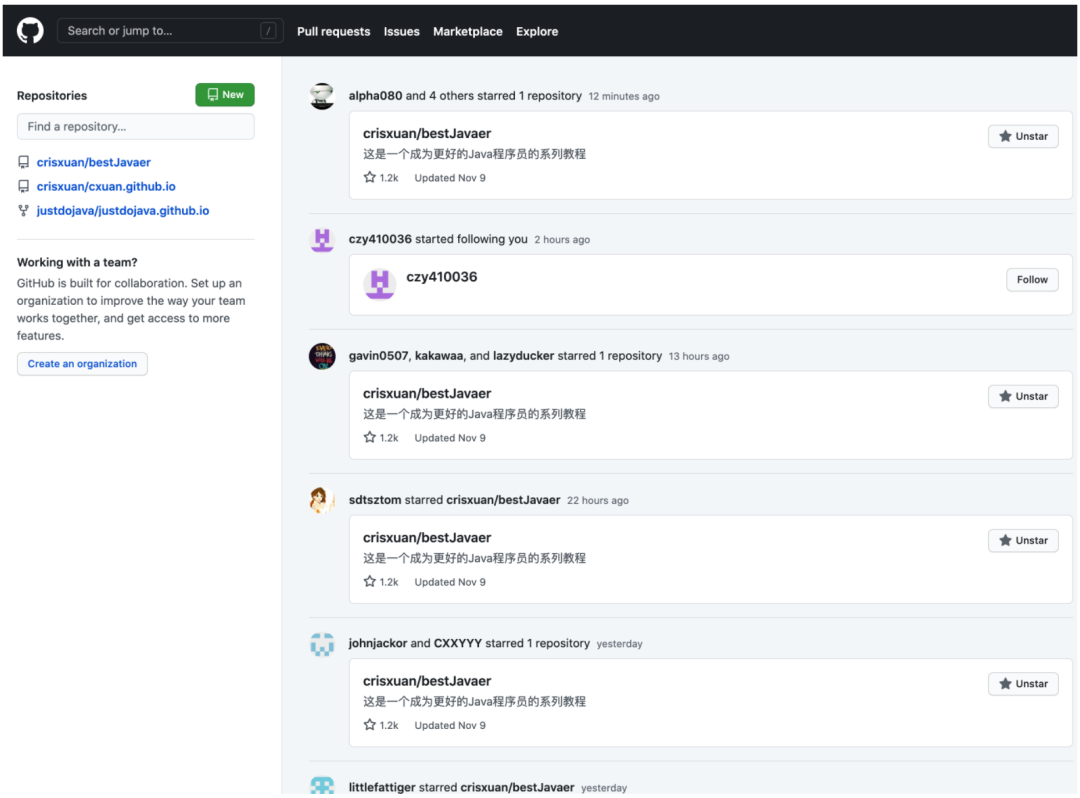The height and width of the screenshot is (798, 1080).
Task: Focus the Find a repository field
Action: coord(136,127)
